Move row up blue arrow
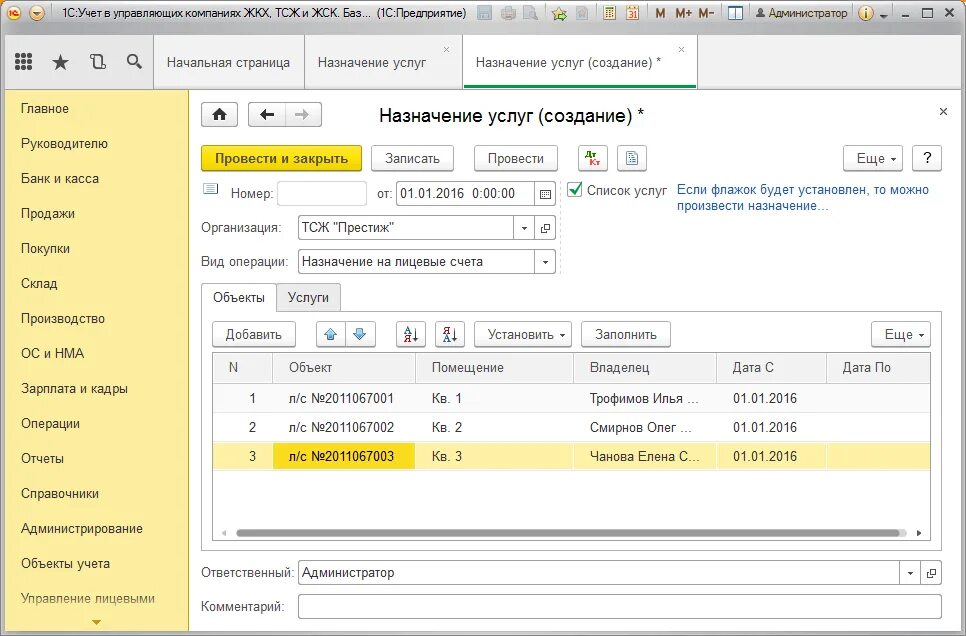 tap(330, 335)
